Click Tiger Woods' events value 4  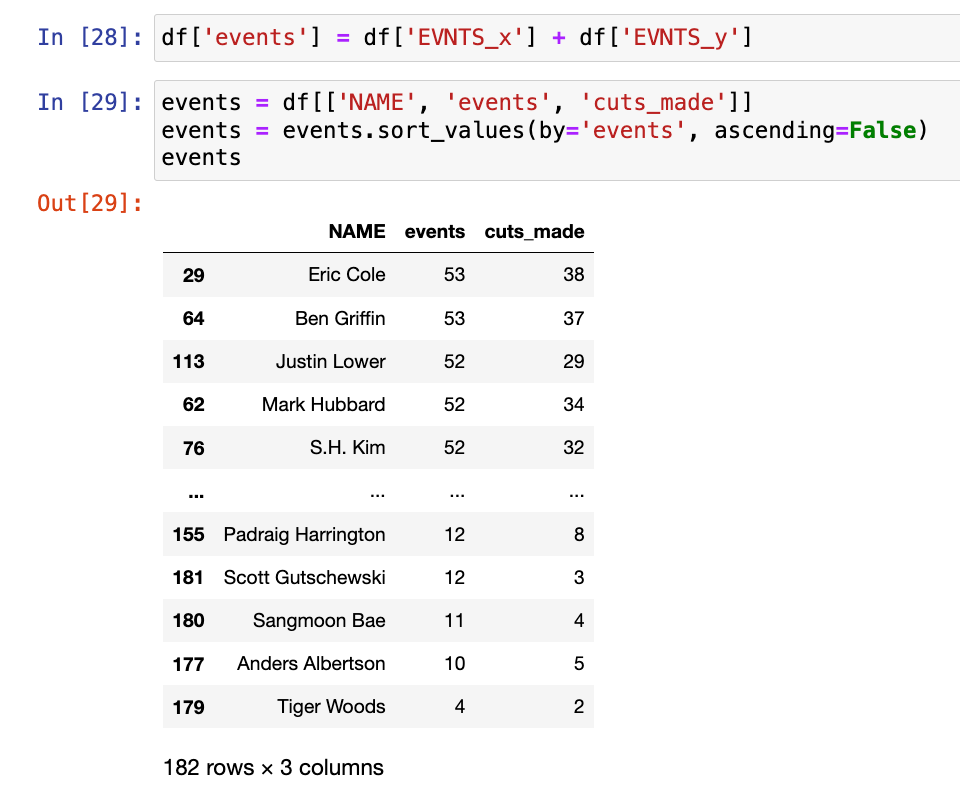[460, 706]
